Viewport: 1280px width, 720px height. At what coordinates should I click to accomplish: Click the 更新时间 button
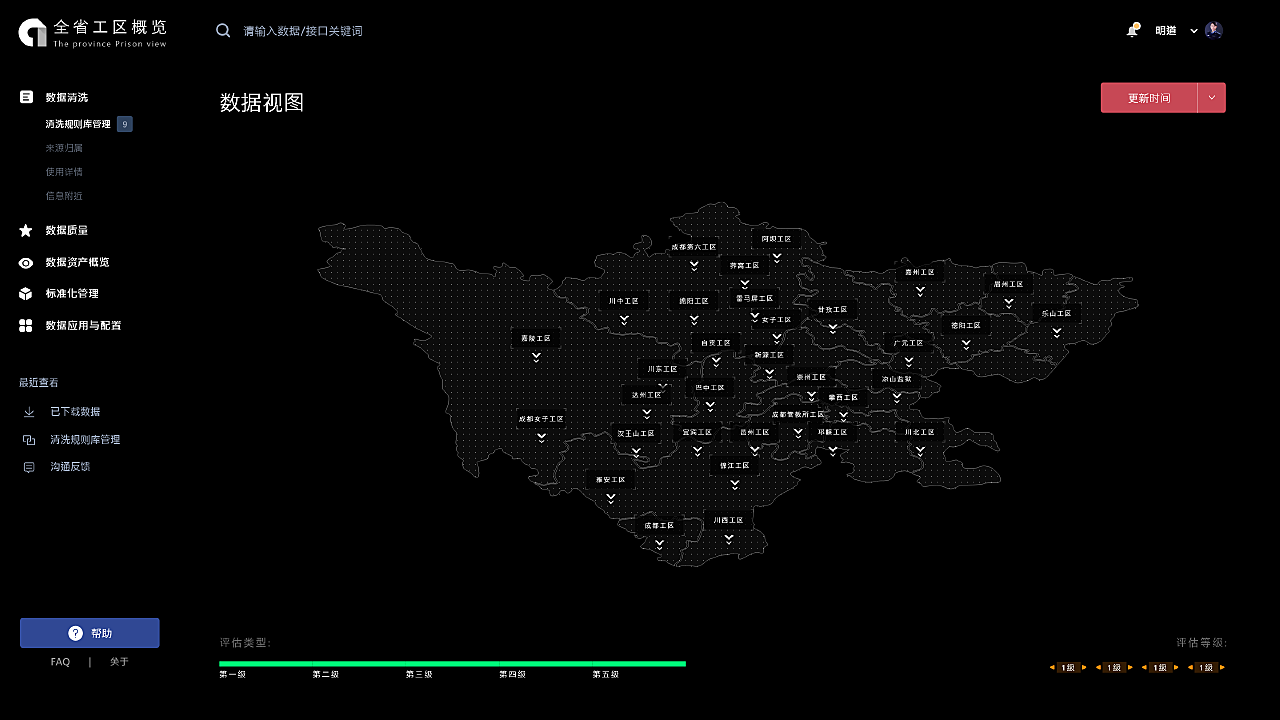(x=1149, y=98)
